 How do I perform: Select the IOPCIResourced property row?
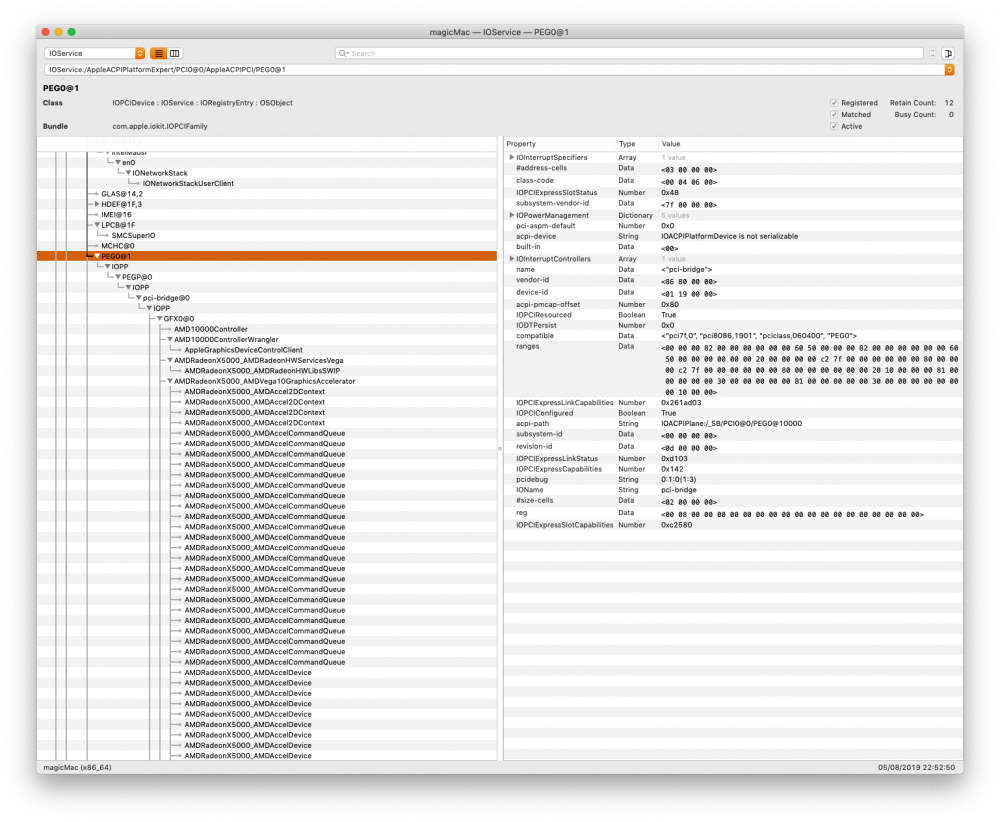coord(733,315)
